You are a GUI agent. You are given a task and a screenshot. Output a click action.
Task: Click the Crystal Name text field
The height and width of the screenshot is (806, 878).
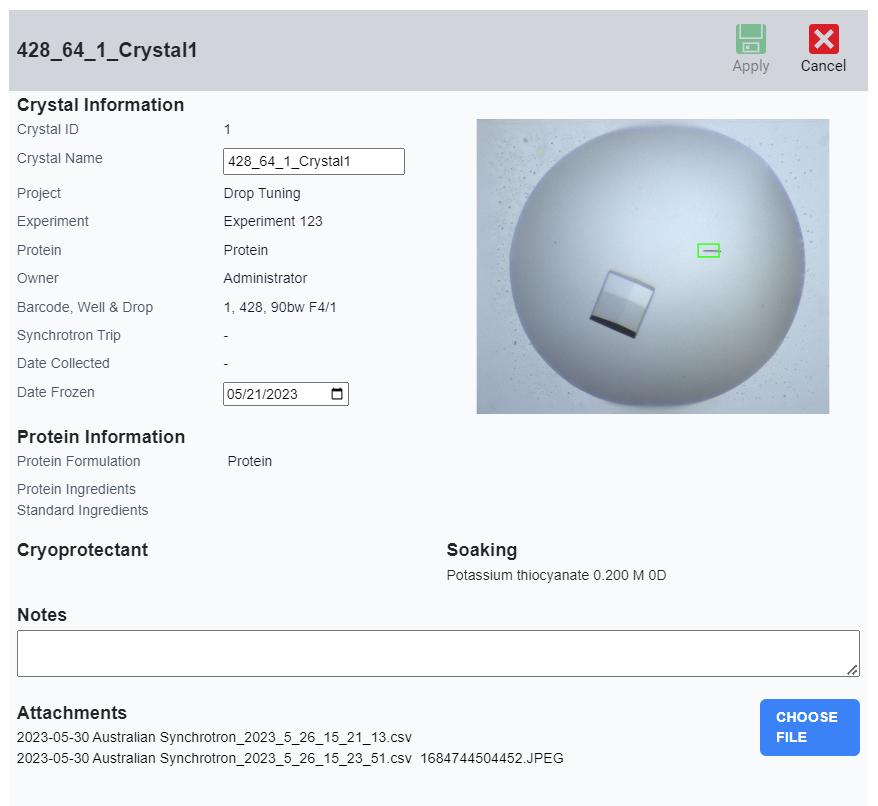point(313,161)
